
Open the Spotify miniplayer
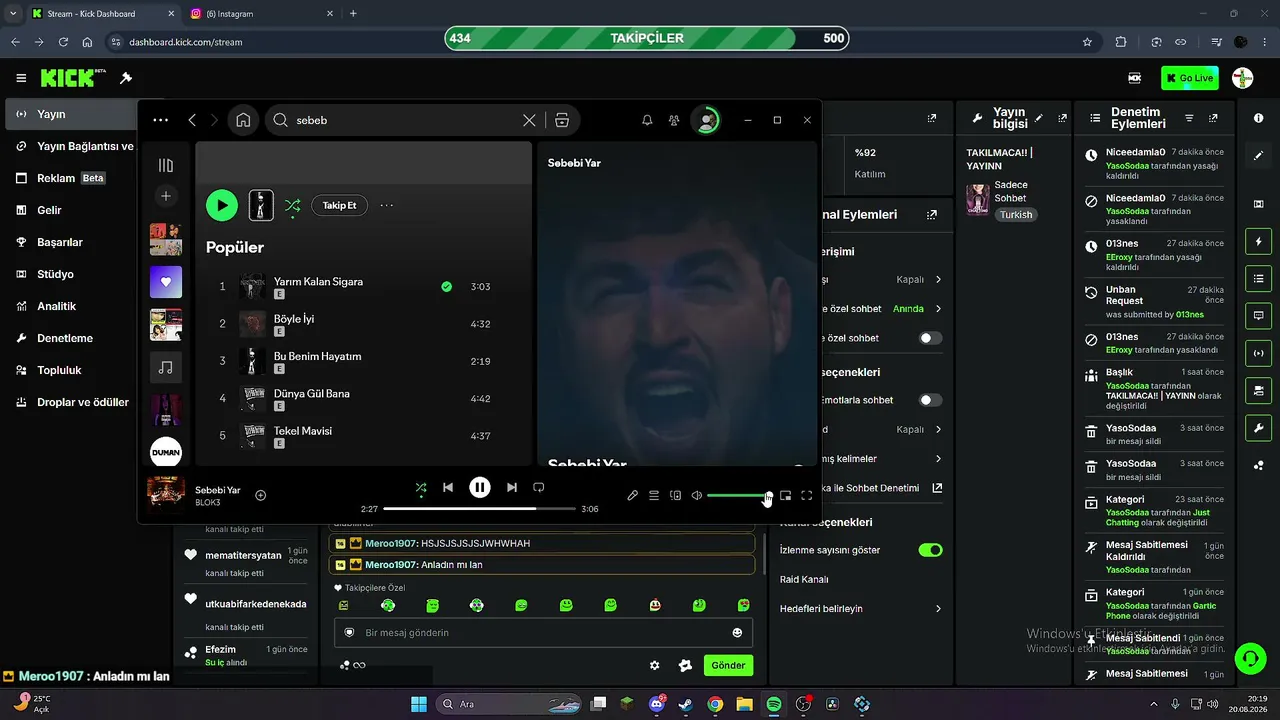[x=785, y=495]
